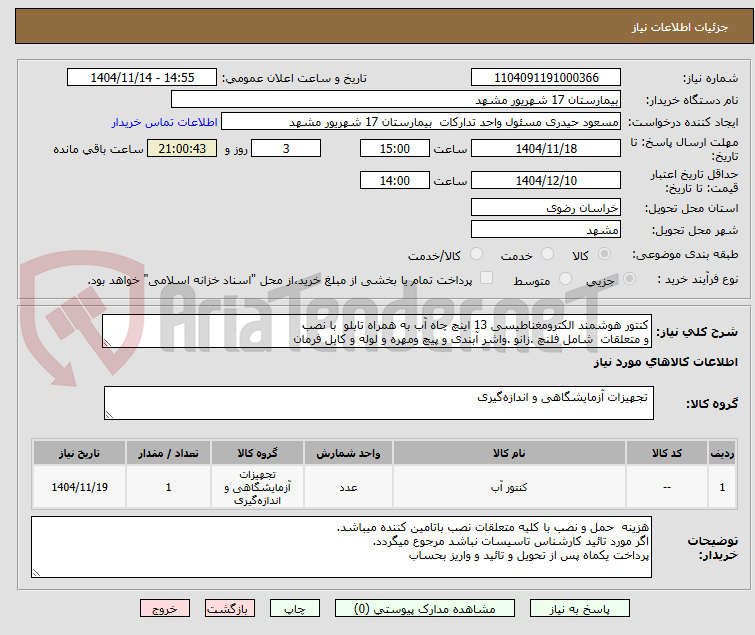755x635 pixels.
Task: Click the تعداد / مقدار column header
Action: (x=169, y=453)
